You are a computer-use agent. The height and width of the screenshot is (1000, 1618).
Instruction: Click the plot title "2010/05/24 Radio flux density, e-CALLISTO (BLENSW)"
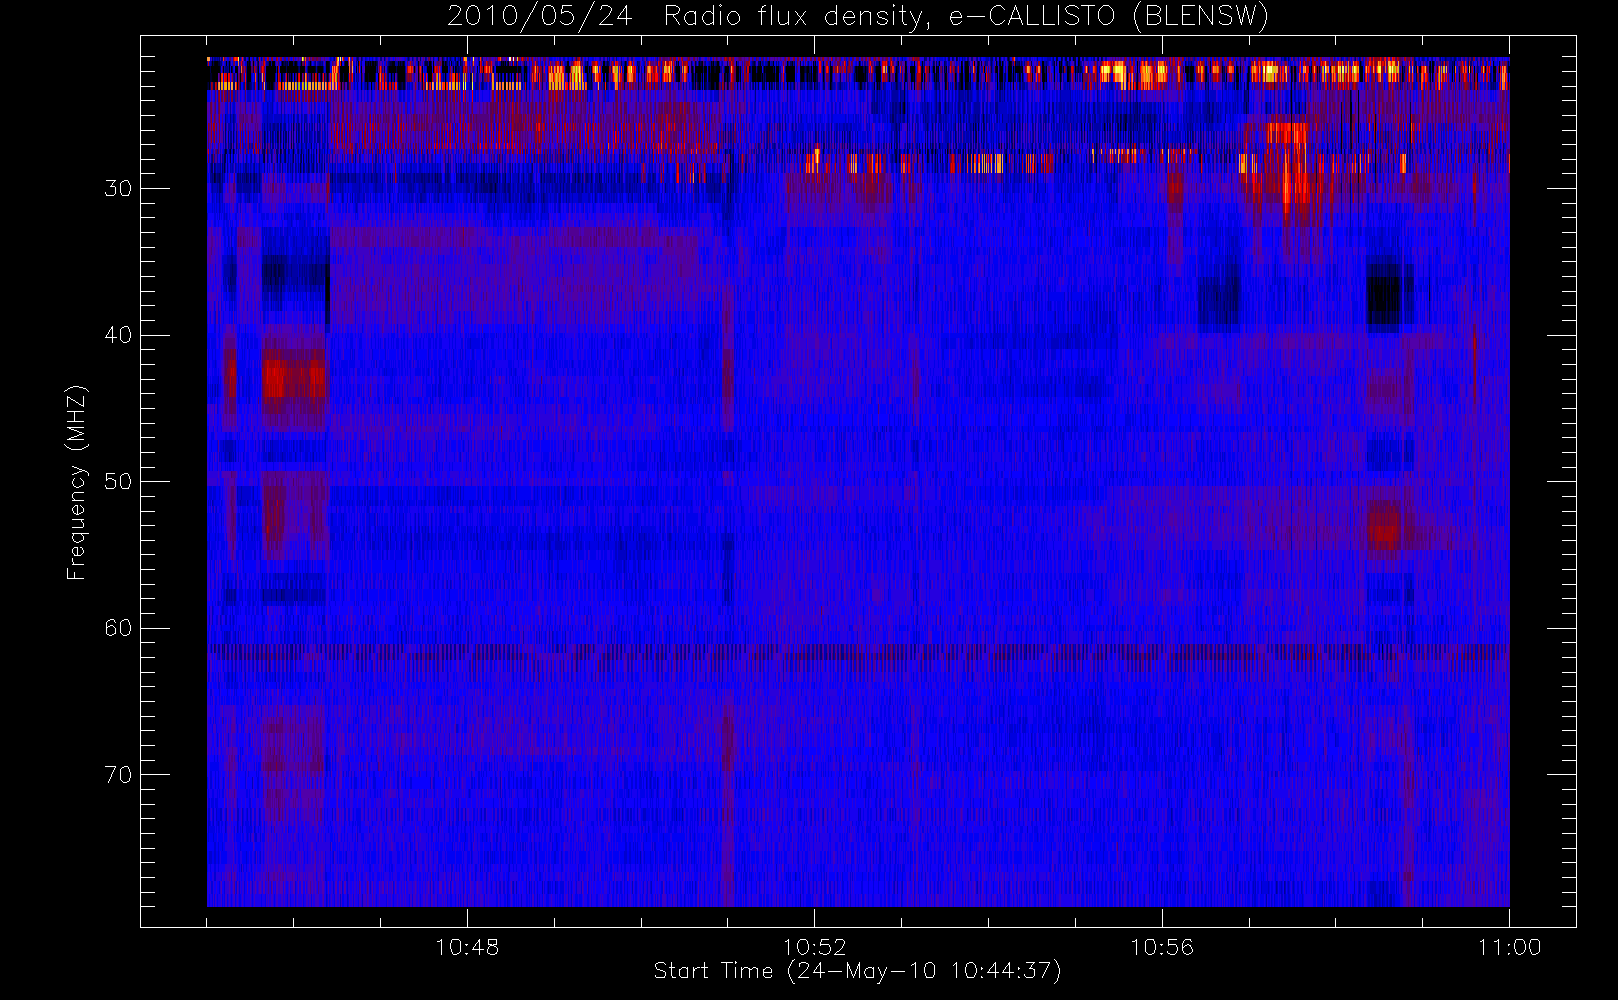[x=858, y=17]
